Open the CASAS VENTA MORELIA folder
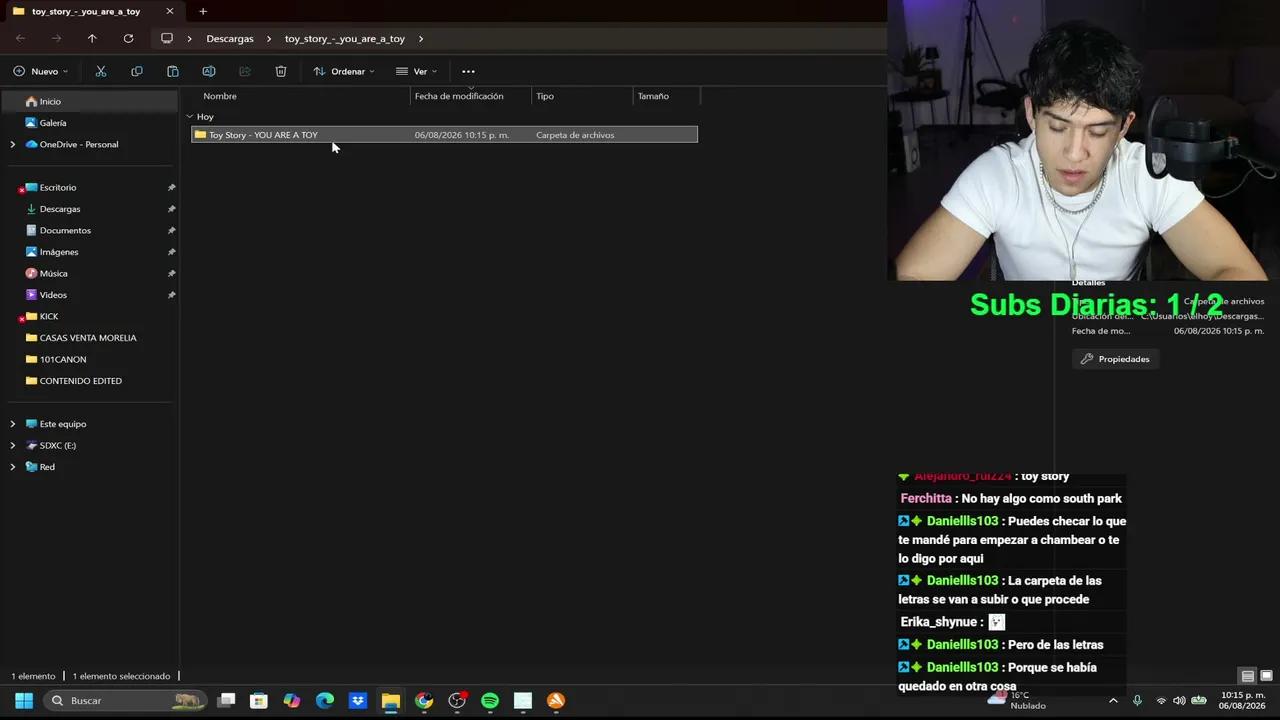The width and height of the screenshot is (1280, 720). point(90,338)
